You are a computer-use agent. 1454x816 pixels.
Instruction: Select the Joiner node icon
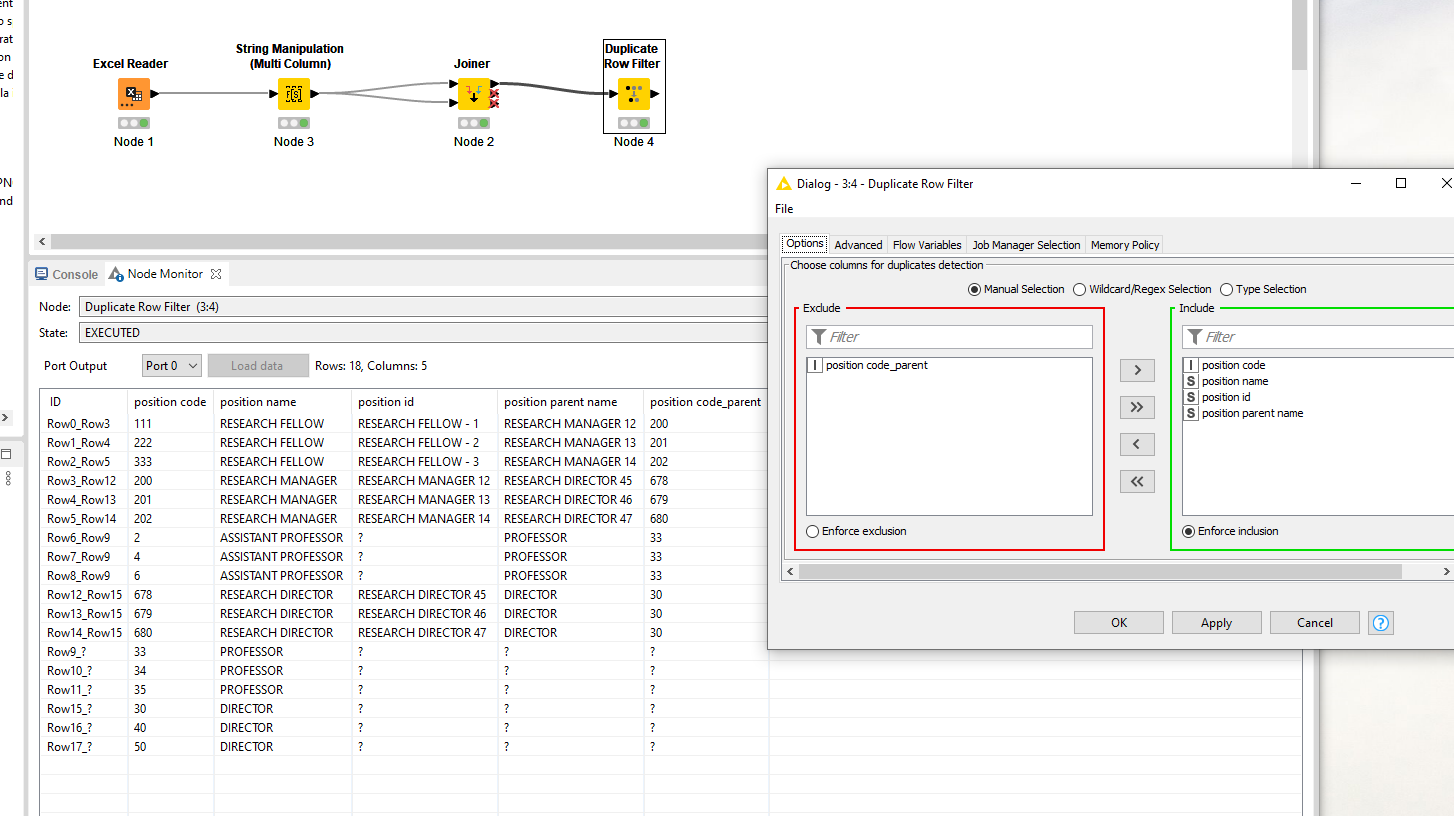point(473,94)
